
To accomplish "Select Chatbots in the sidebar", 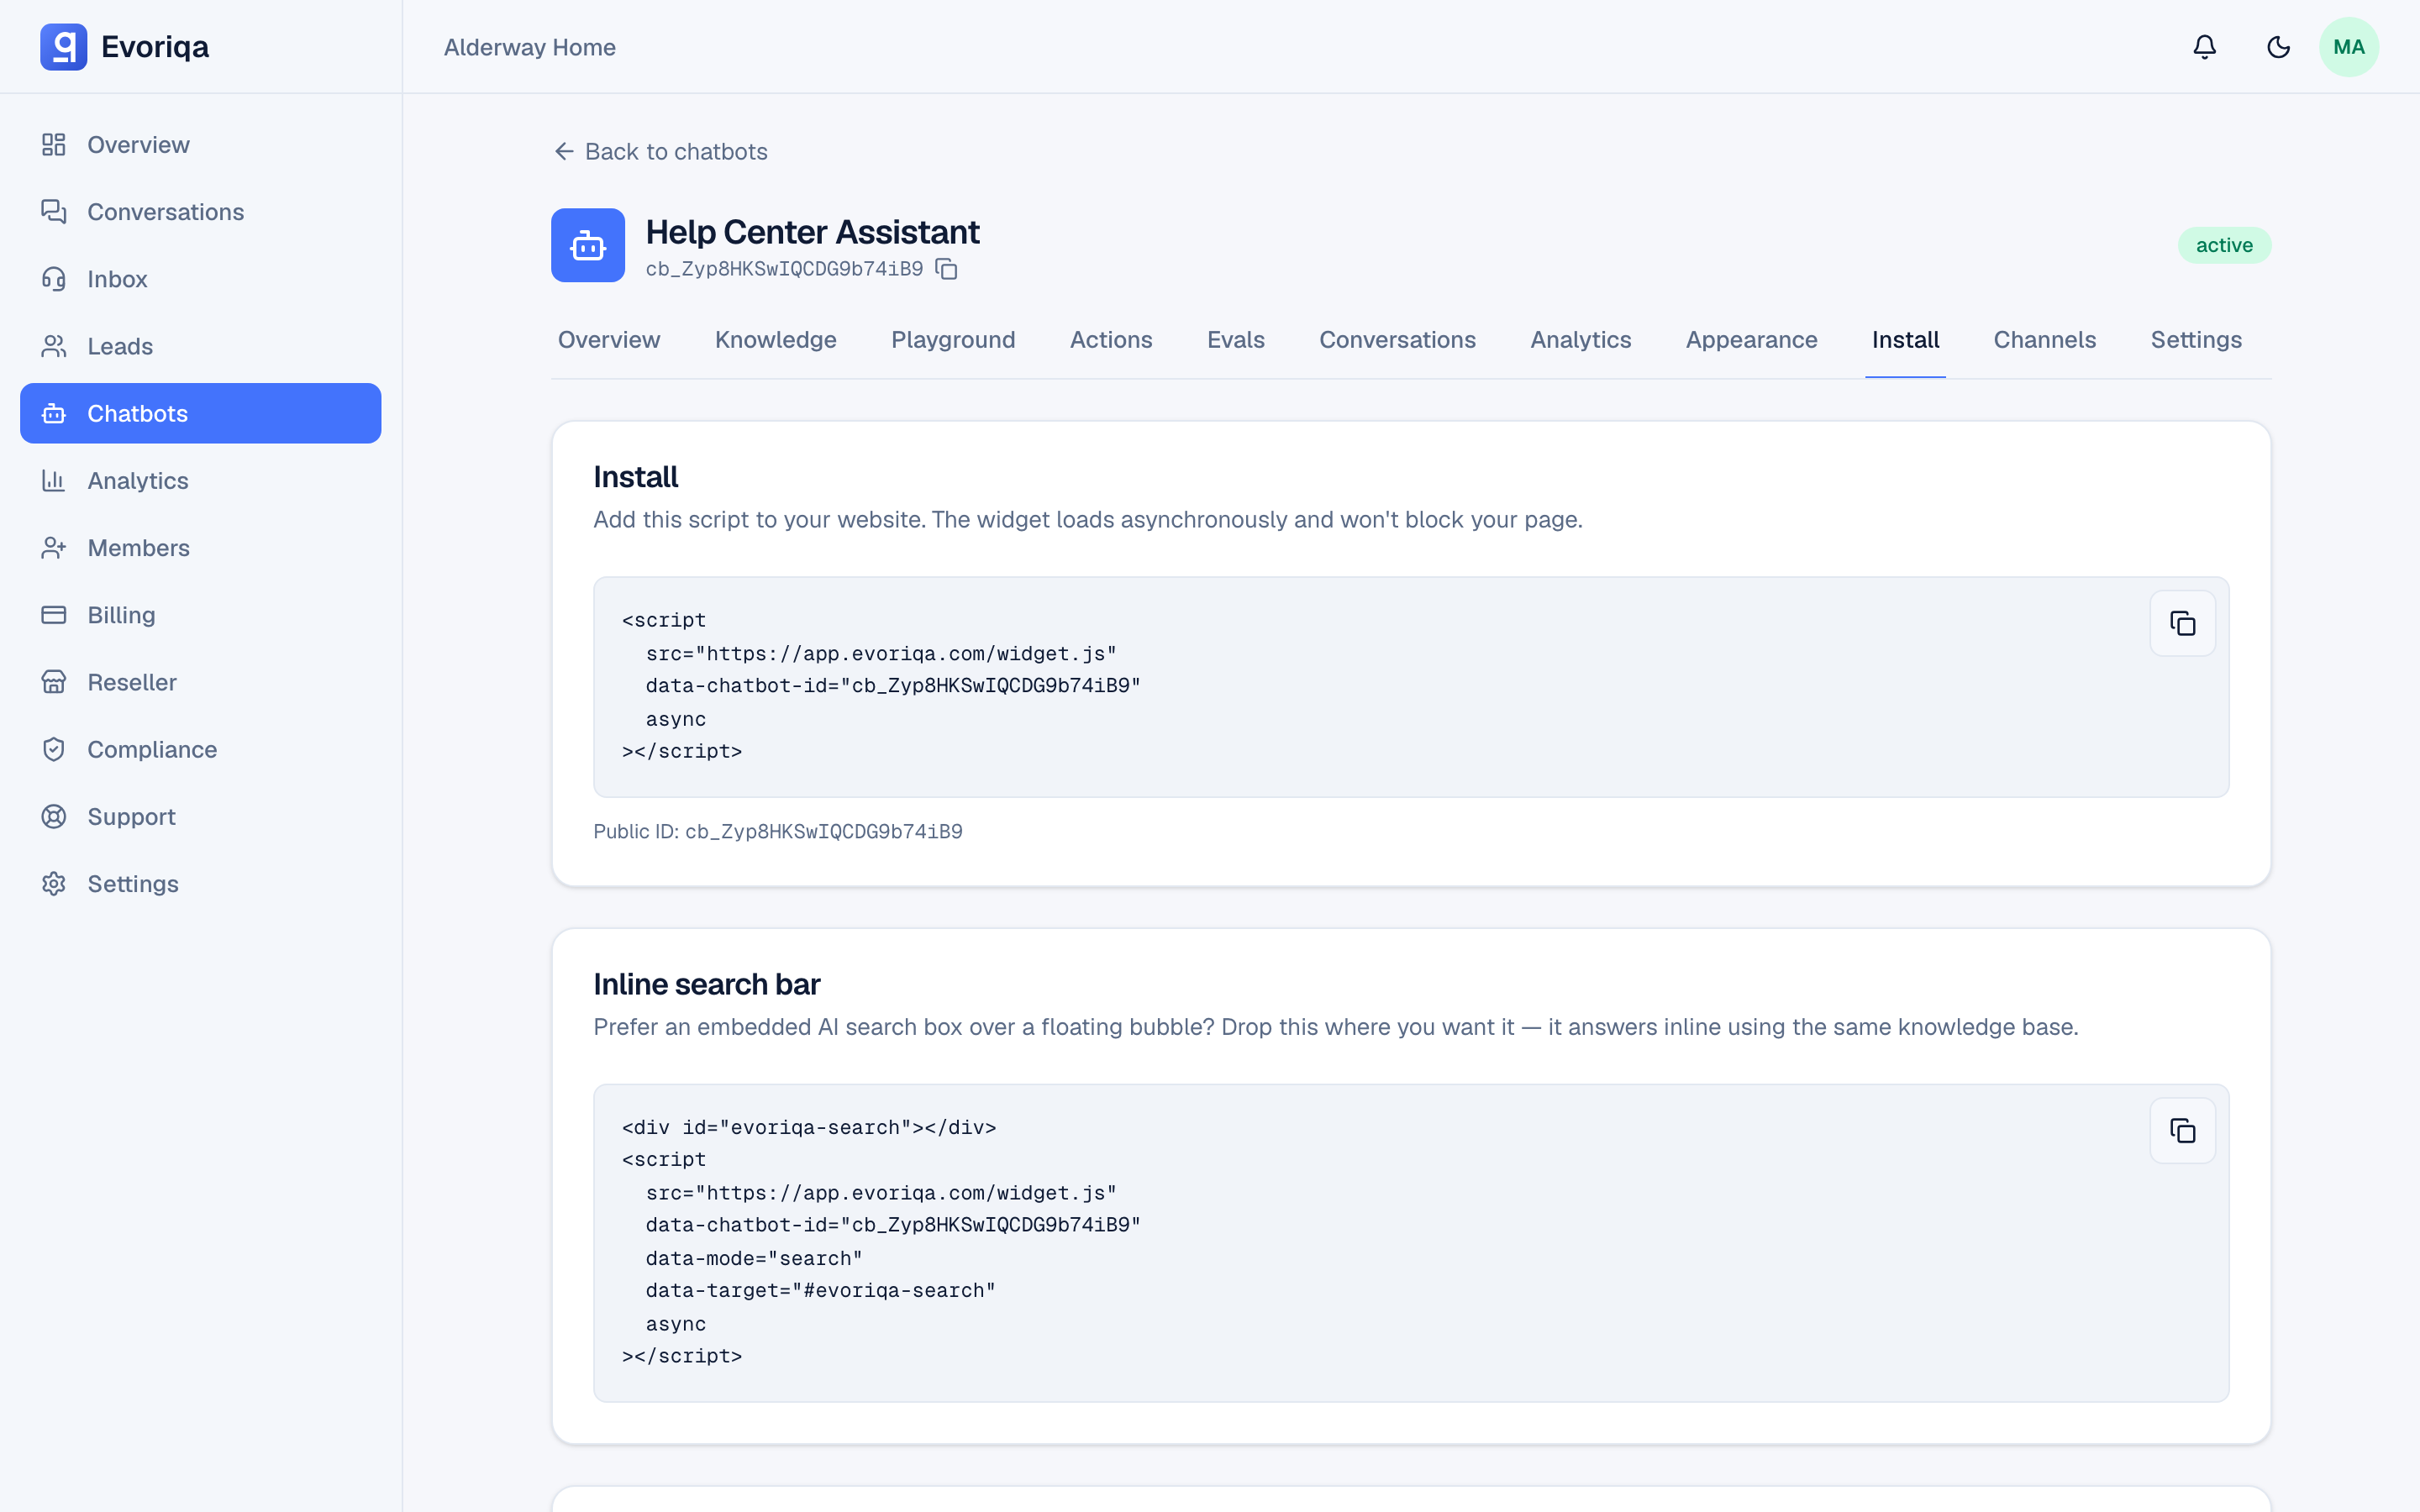I will 200,413.
